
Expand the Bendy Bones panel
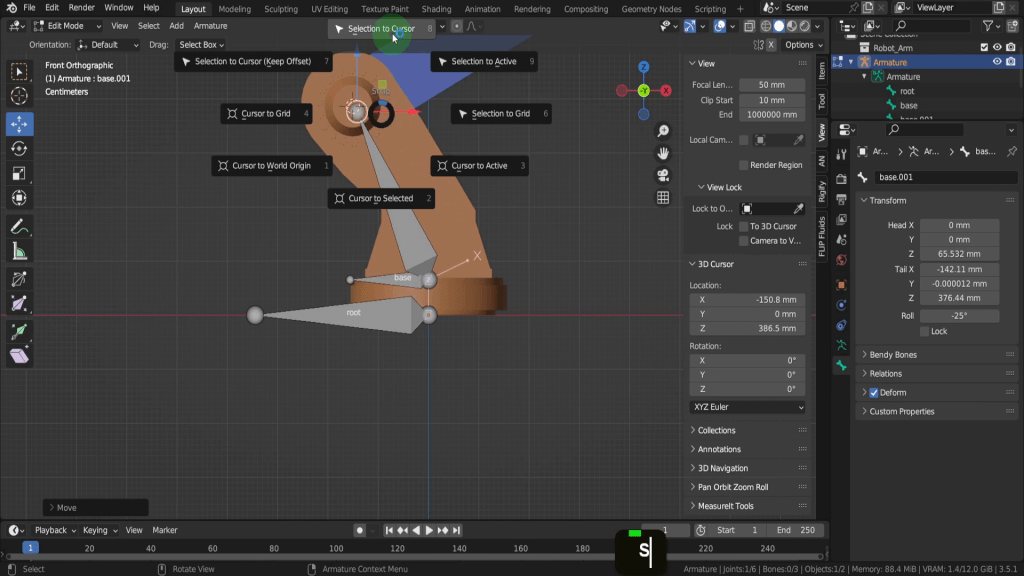(892, 355)
